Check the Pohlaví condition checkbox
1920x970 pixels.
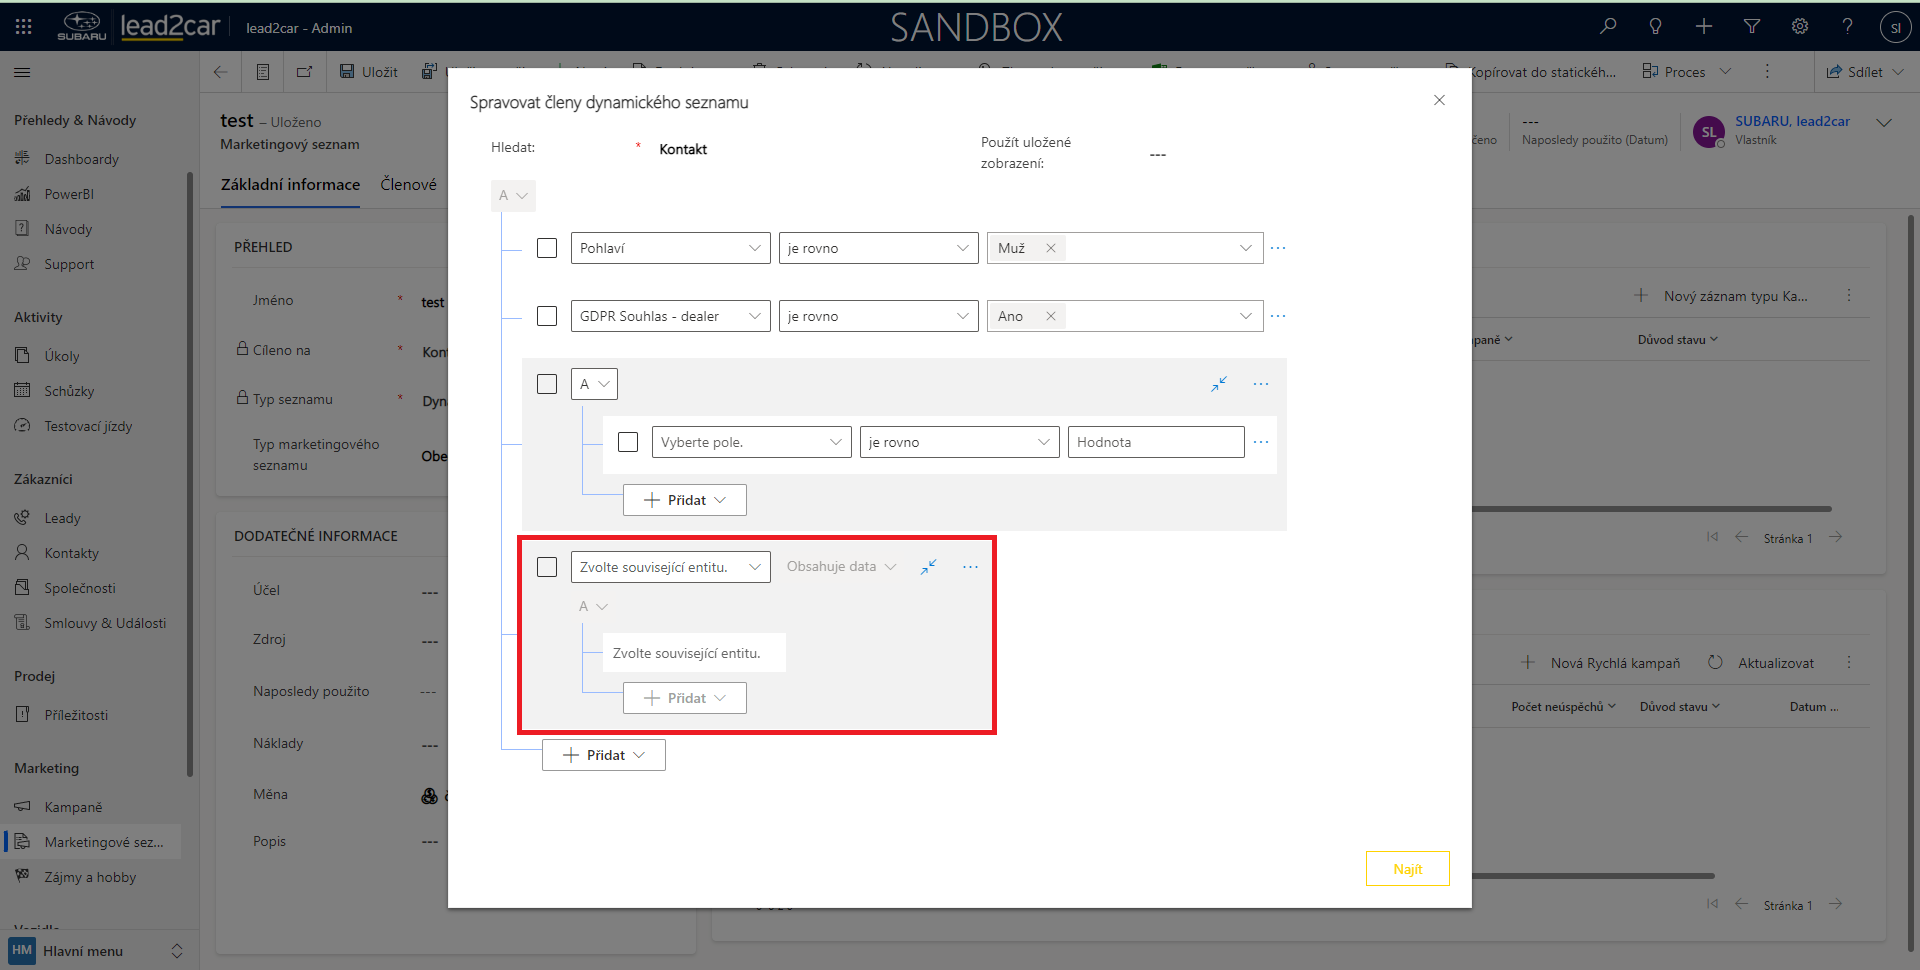(547, 248)
